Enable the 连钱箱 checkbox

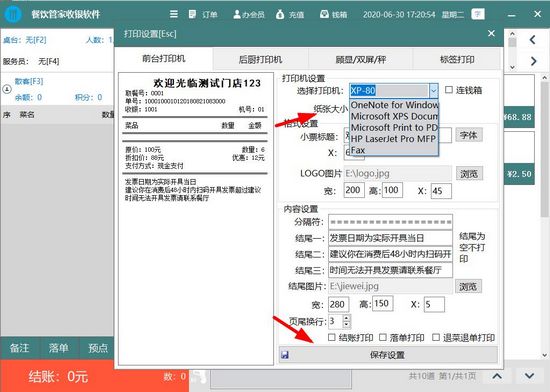449,90
